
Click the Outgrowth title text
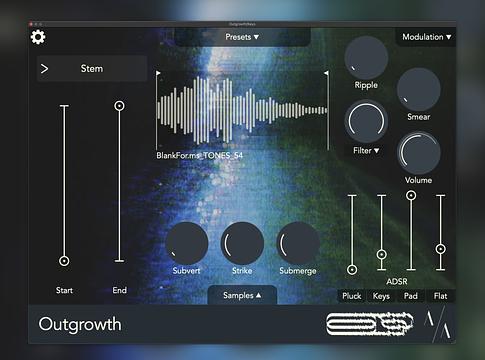click(80, 324)
